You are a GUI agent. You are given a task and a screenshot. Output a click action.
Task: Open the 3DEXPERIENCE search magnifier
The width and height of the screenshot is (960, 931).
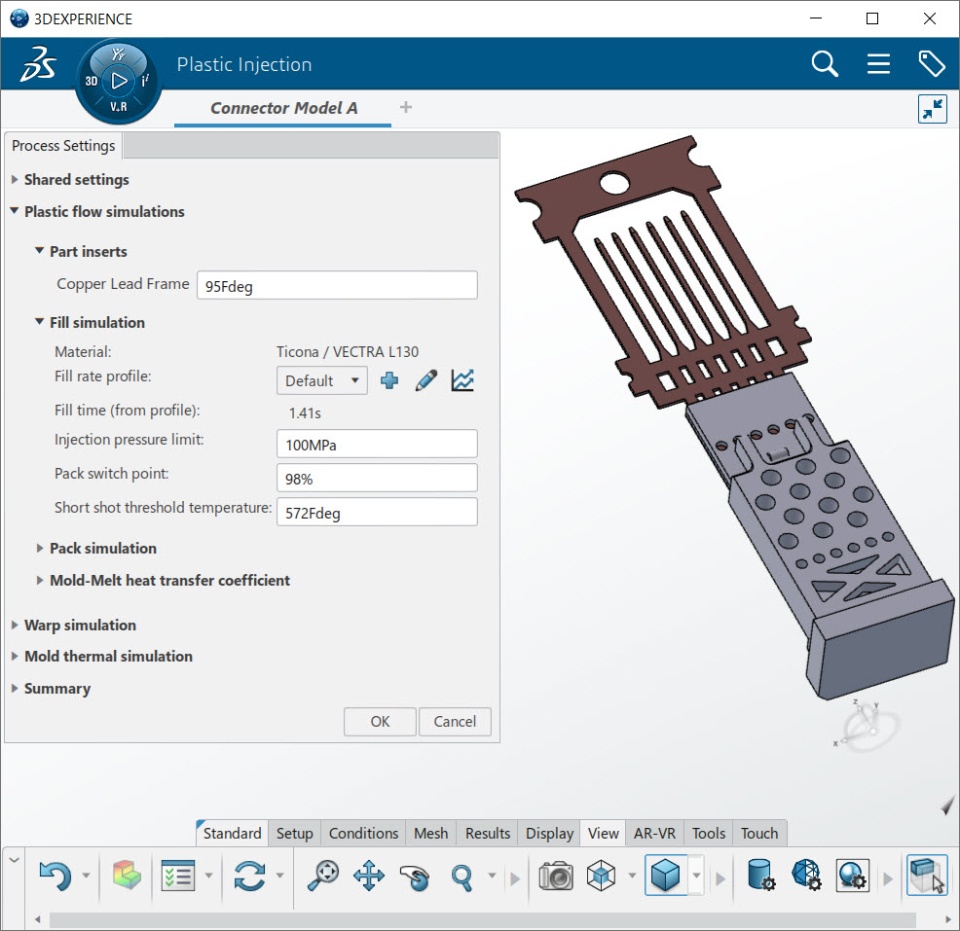pyautogui.click(x=824, y=64)
